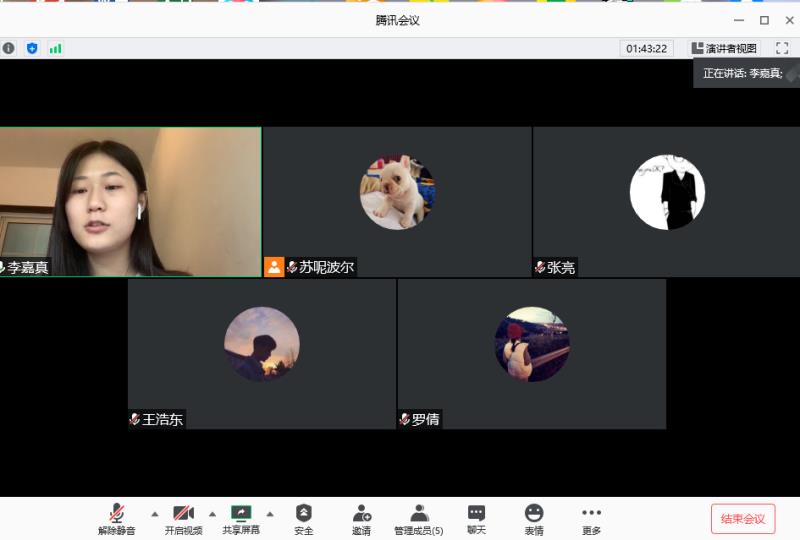Open the security (安全) menu

304,519
